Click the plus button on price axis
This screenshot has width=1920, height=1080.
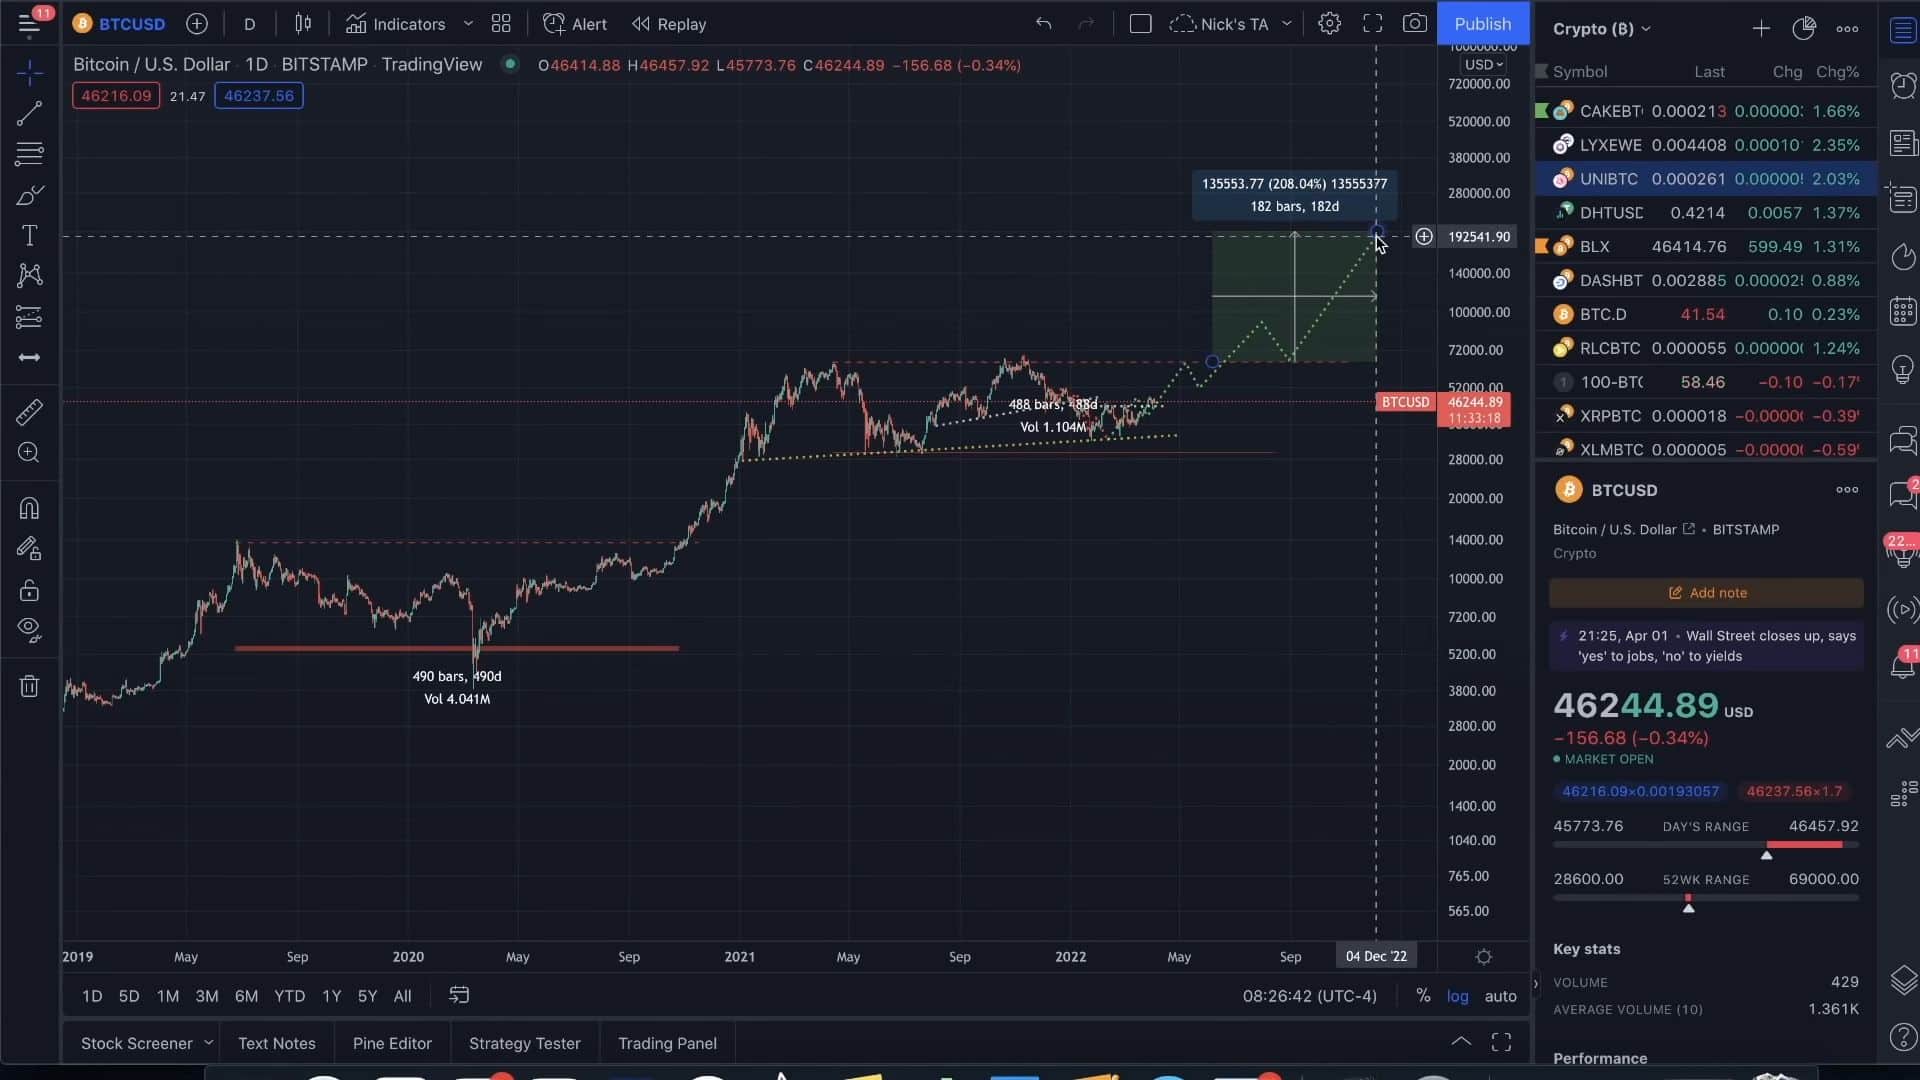coord(1423,237)
